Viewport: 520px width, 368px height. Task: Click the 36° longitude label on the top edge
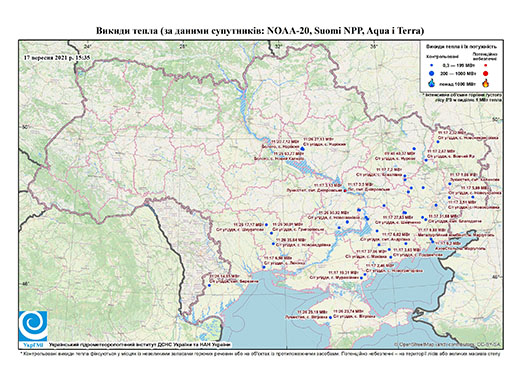[374, 46]
